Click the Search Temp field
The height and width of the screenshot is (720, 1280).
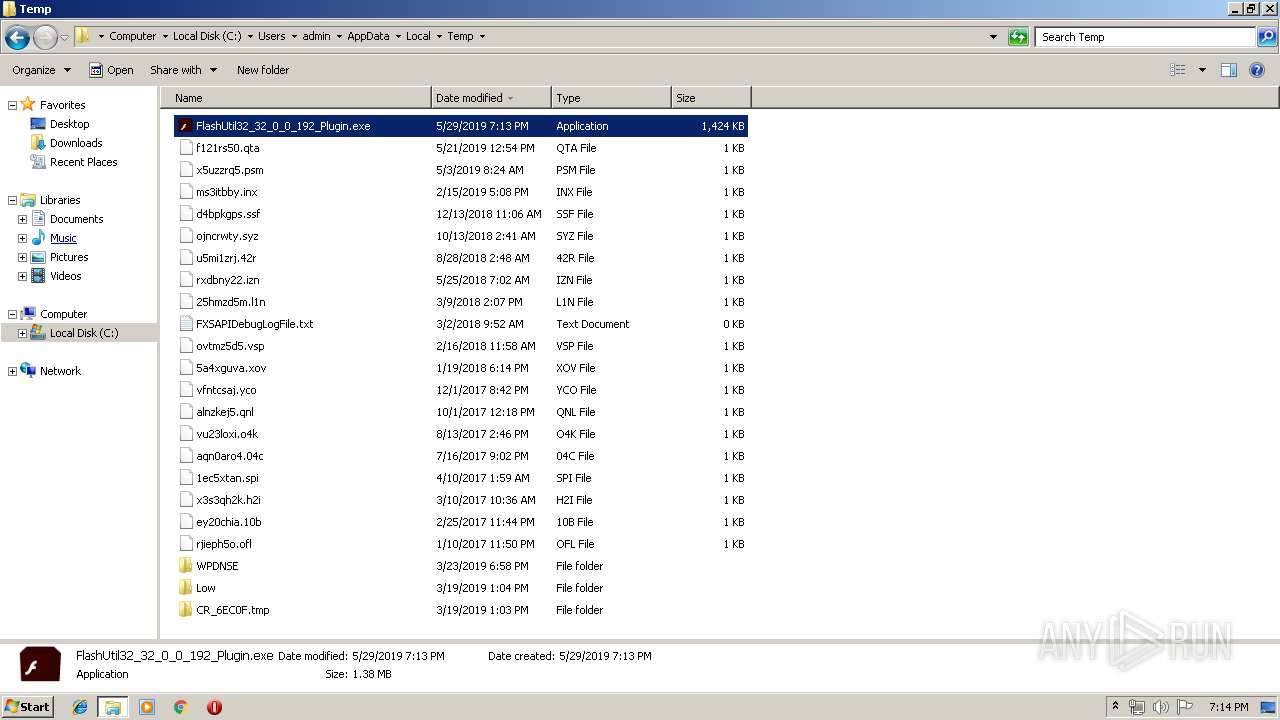point(1145,37)
